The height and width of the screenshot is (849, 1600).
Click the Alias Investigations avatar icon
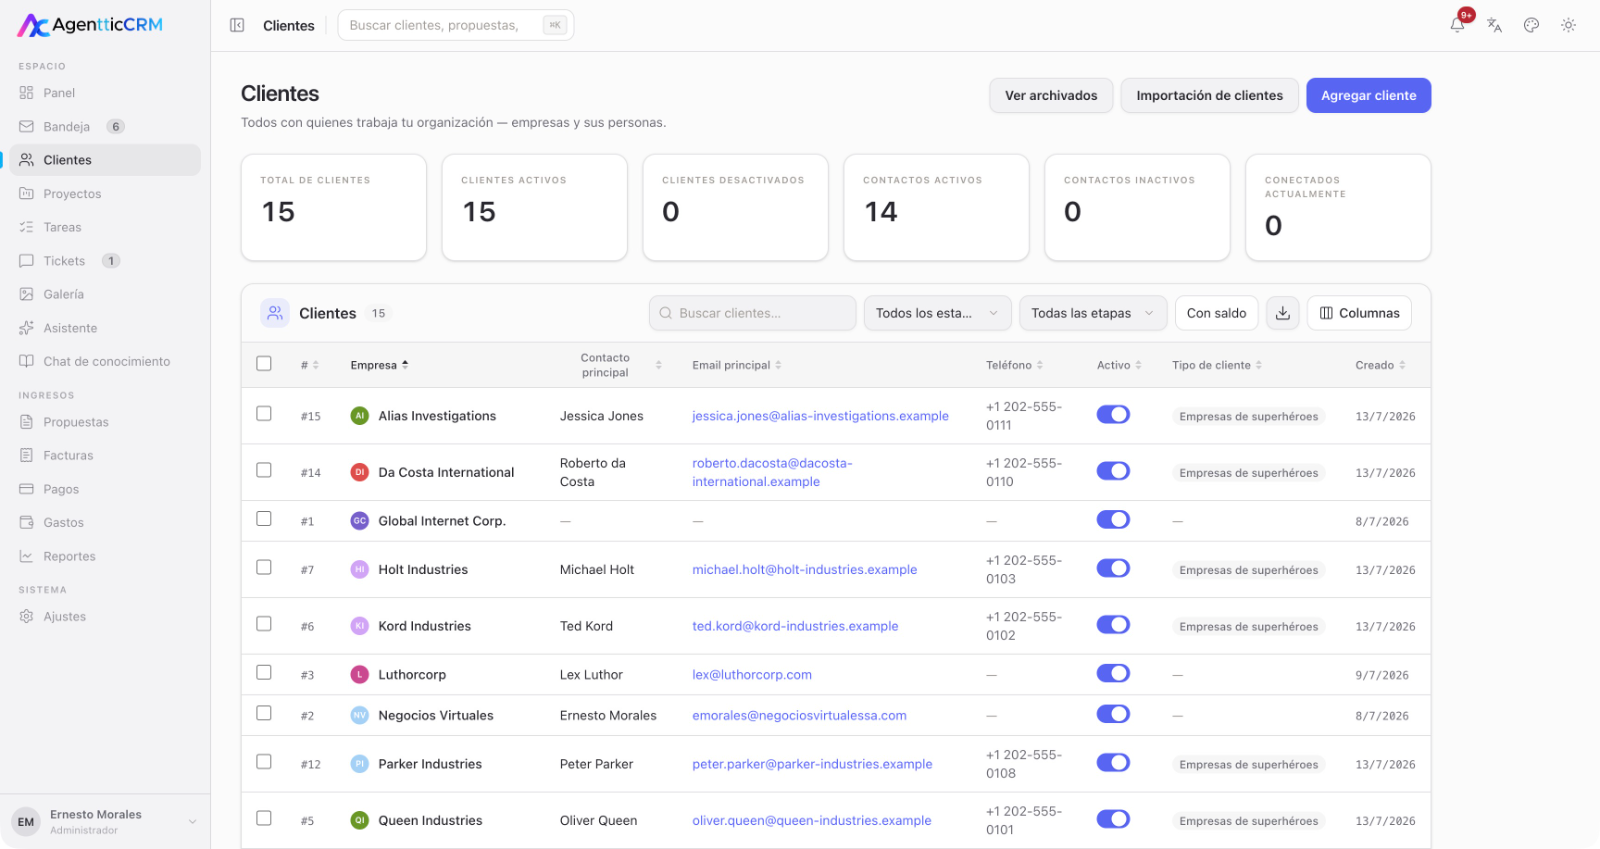pyautogui.click(x=360, y=416)
